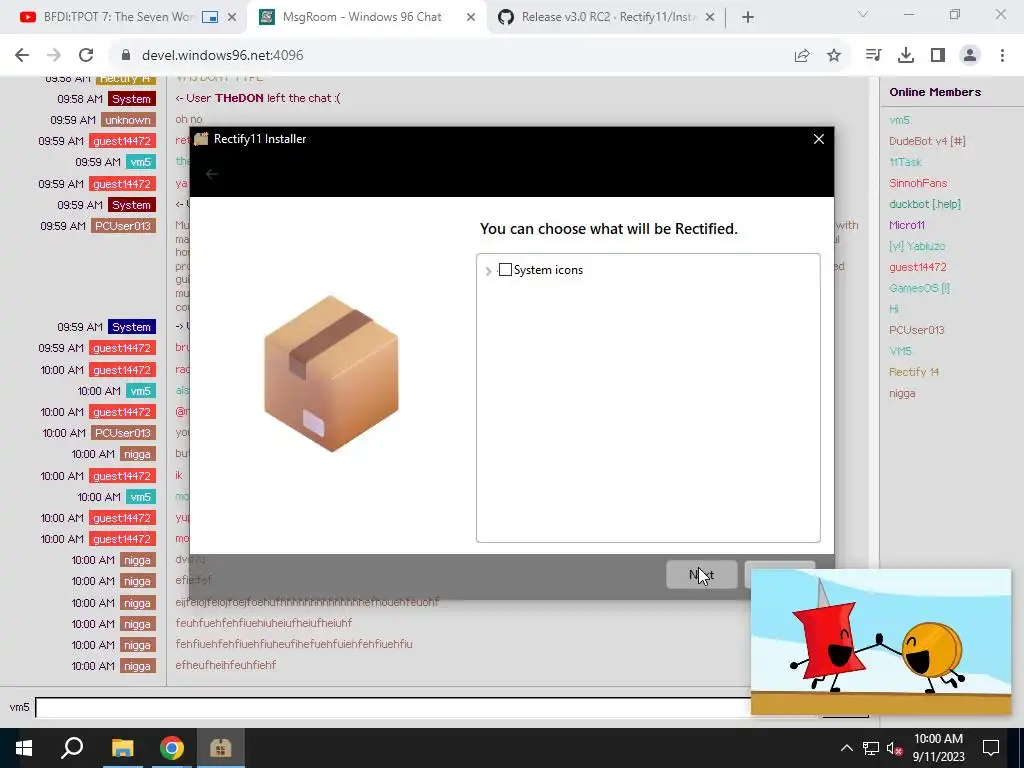This screenshot has width=1024, height=768.
Task: Switch to Rectify11 Installer taskbar icon
Action: [x=221, y=748]
